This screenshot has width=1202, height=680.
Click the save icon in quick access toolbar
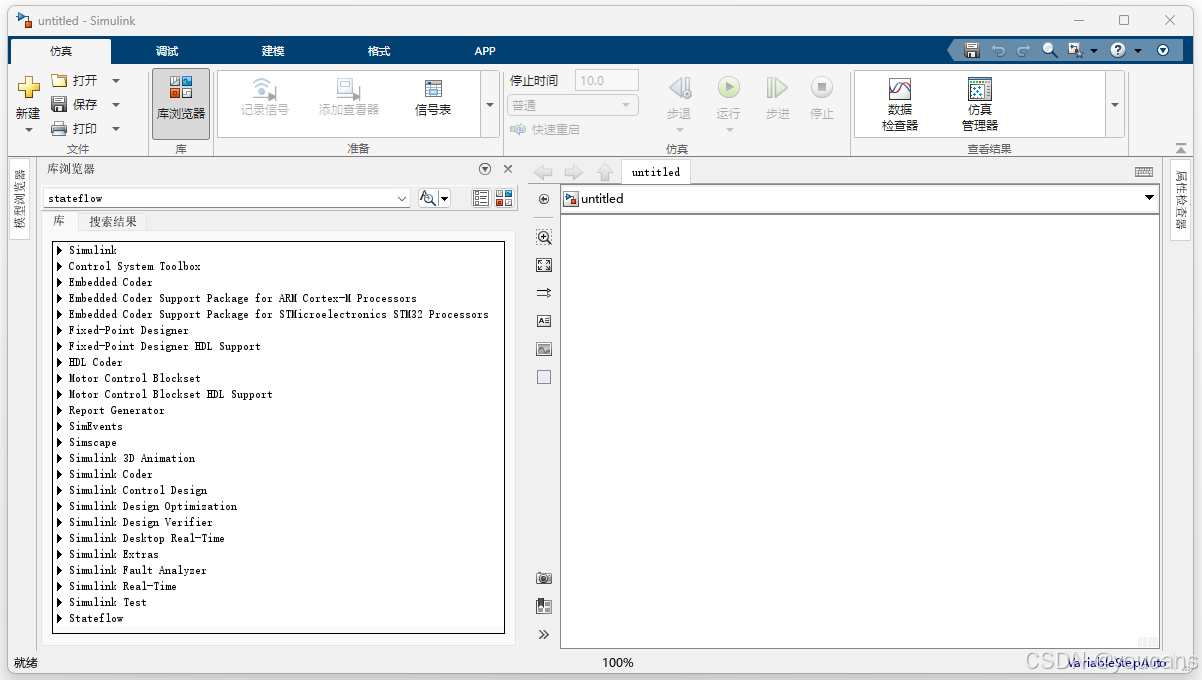coord(971,50)
